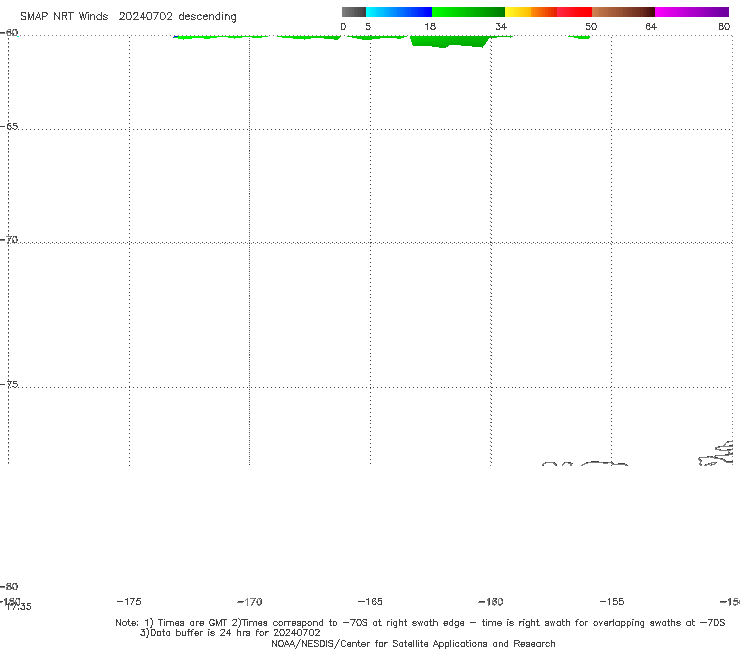Image resolution: width=740 pixels, height=650 pixels.
Task: Click the longitude label -160
Action: [491, 602]
